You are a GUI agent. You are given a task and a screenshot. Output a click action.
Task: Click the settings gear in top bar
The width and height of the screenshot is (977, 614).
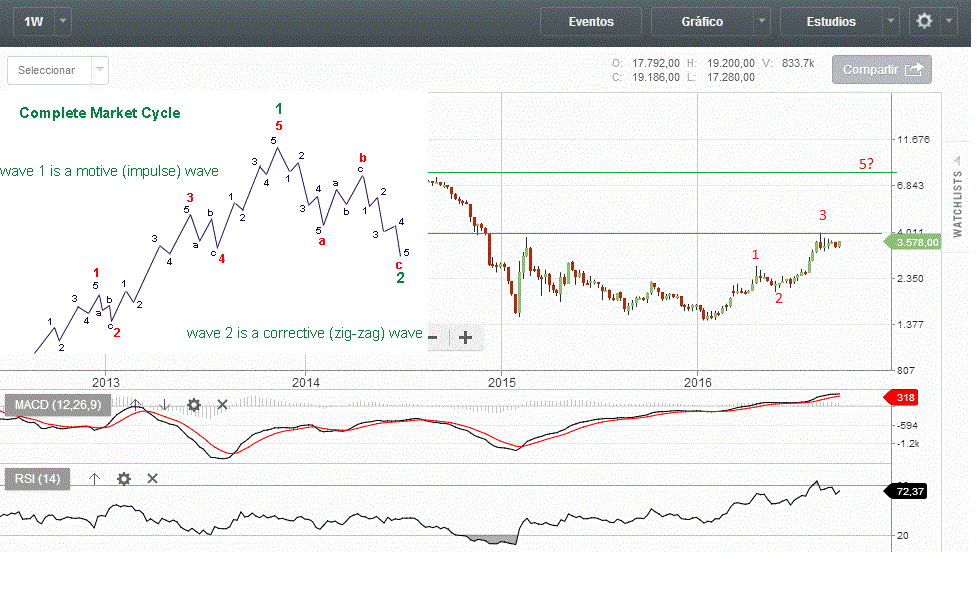[925, 21]
